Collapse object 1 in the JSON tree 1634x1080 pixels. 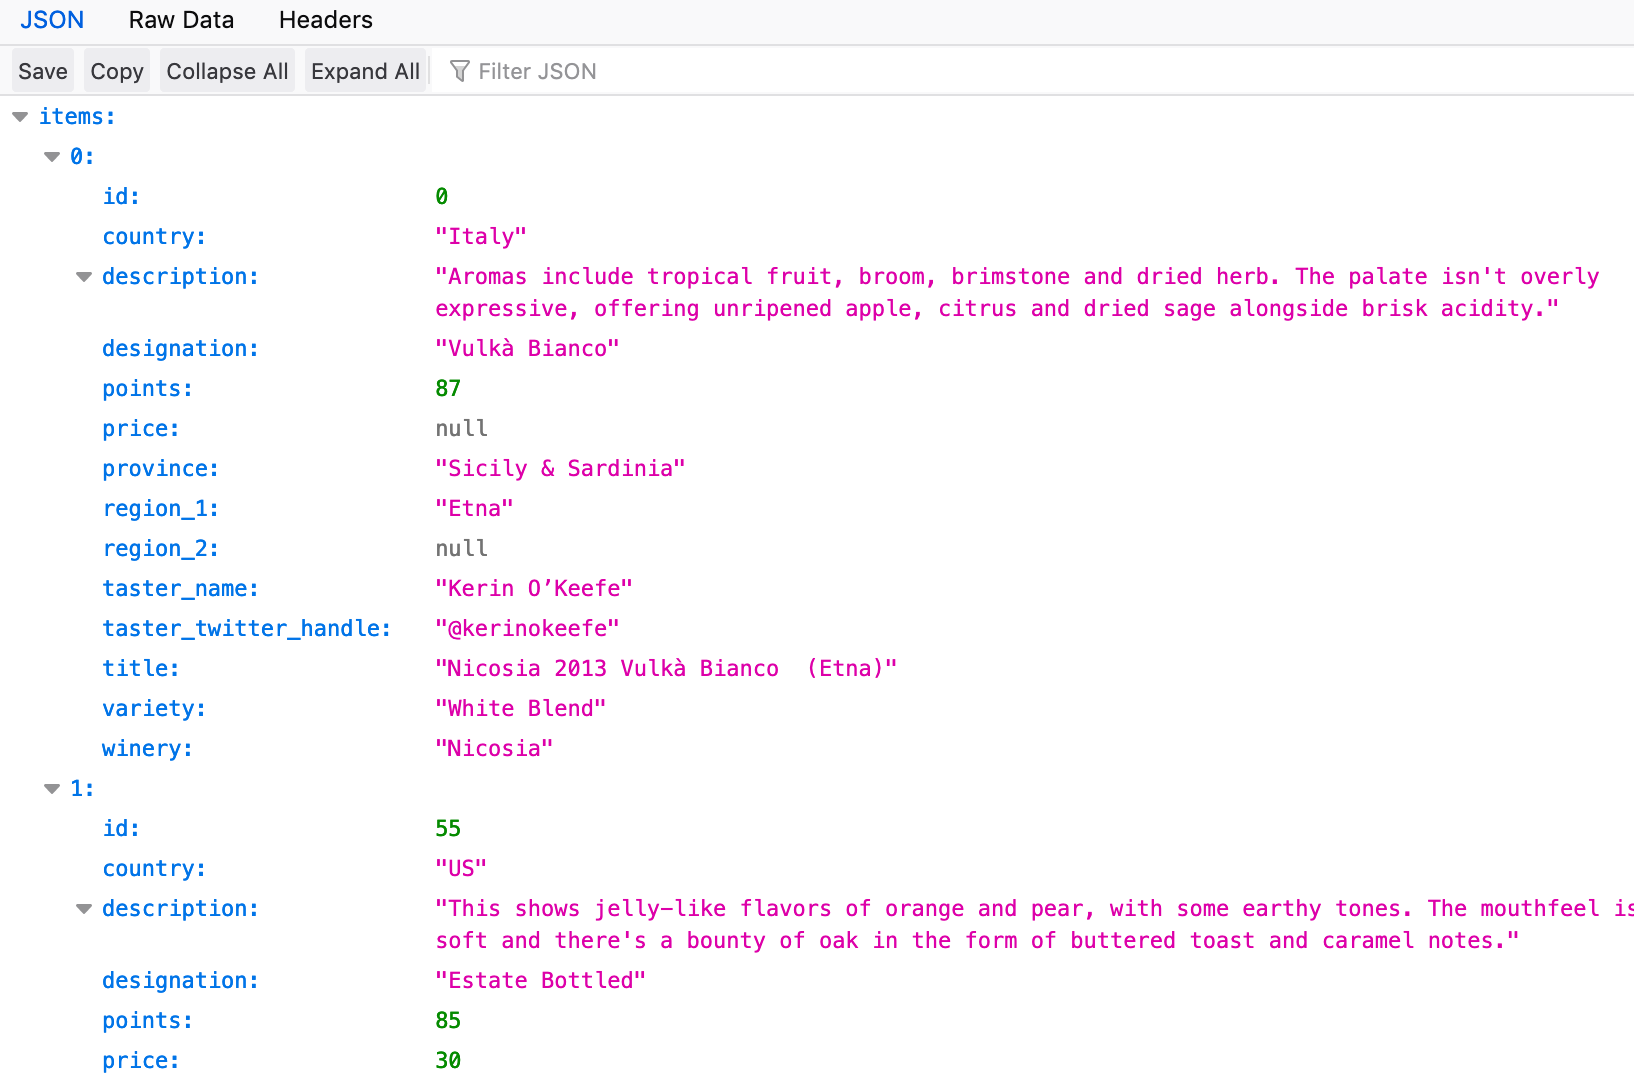(51, 788)
